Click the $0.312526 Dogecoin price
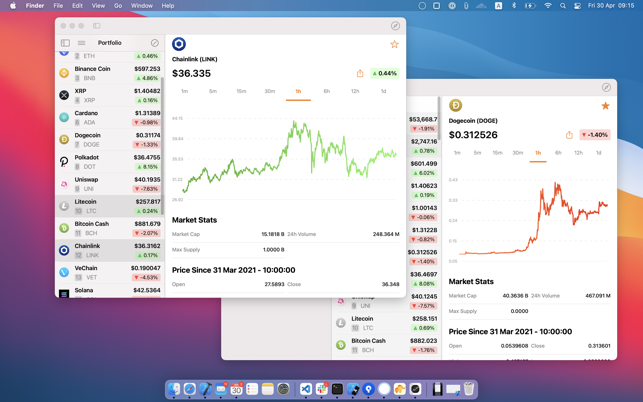 click(x=473, y=135)
